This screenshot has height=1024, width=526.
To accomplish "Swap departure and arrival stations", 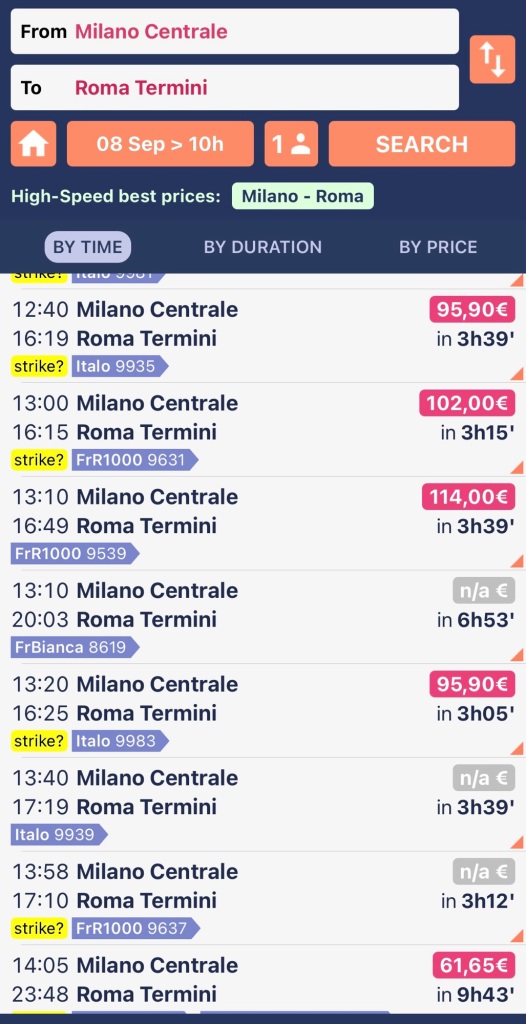I will point(492,59).
